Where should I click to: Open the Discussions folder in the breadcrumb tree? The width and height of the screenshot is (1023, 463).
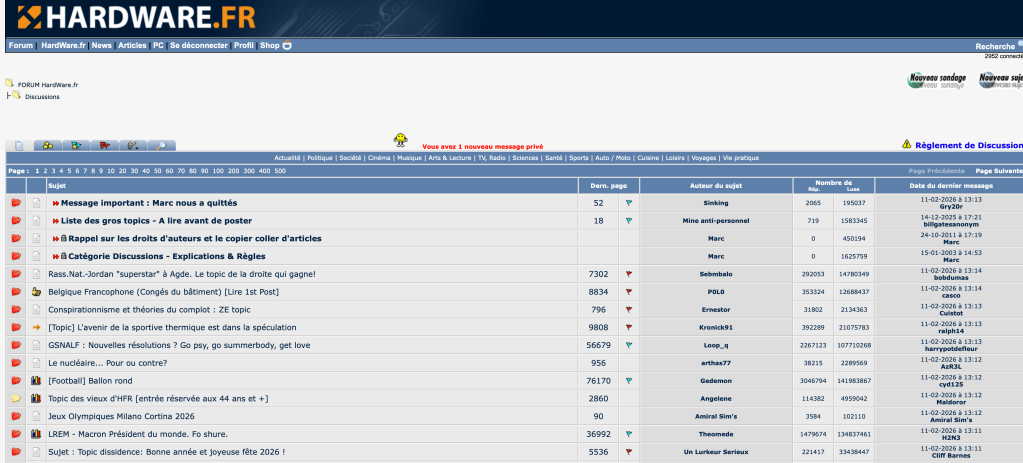42,97
